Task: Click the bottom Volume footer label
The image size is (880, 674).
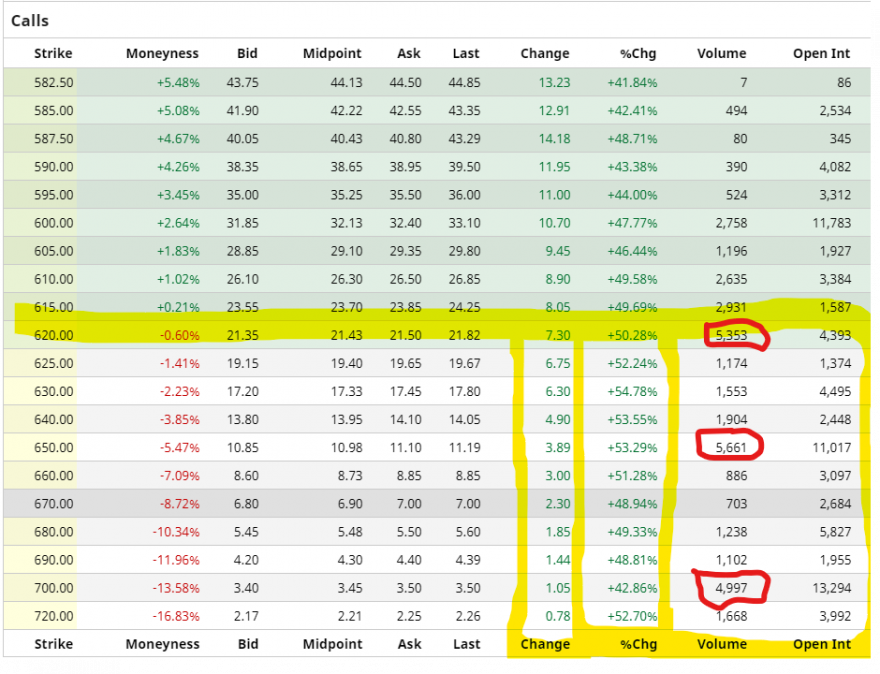Action: tap(722, 644)
